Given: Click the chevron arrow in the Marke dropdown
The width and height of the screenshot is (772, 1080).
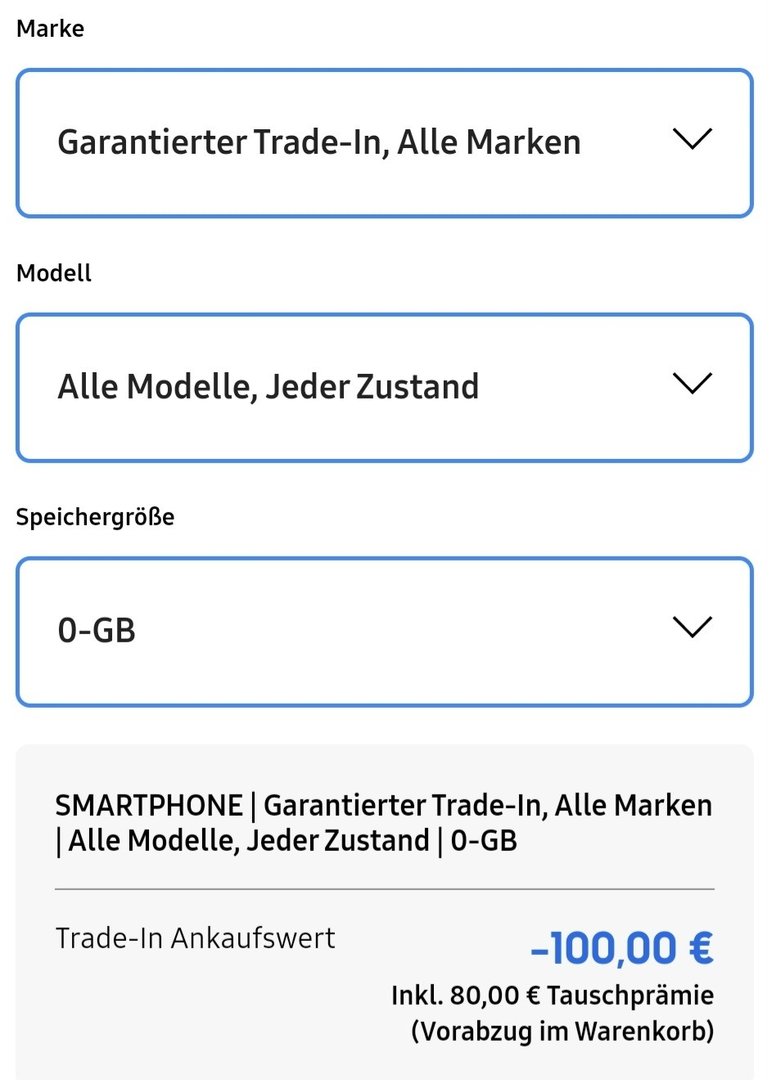Looking at the screenshot, I should 692,140.
